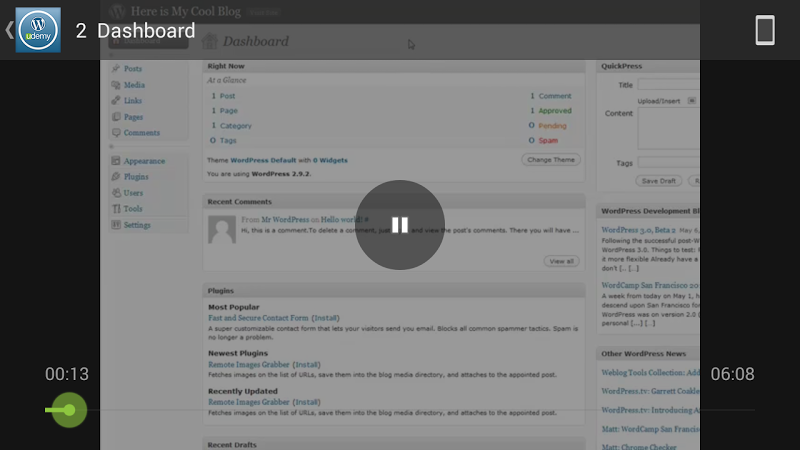Open the '1 Page' link
Viewport: 800px width, 450px height.
[x=224, y=111]
